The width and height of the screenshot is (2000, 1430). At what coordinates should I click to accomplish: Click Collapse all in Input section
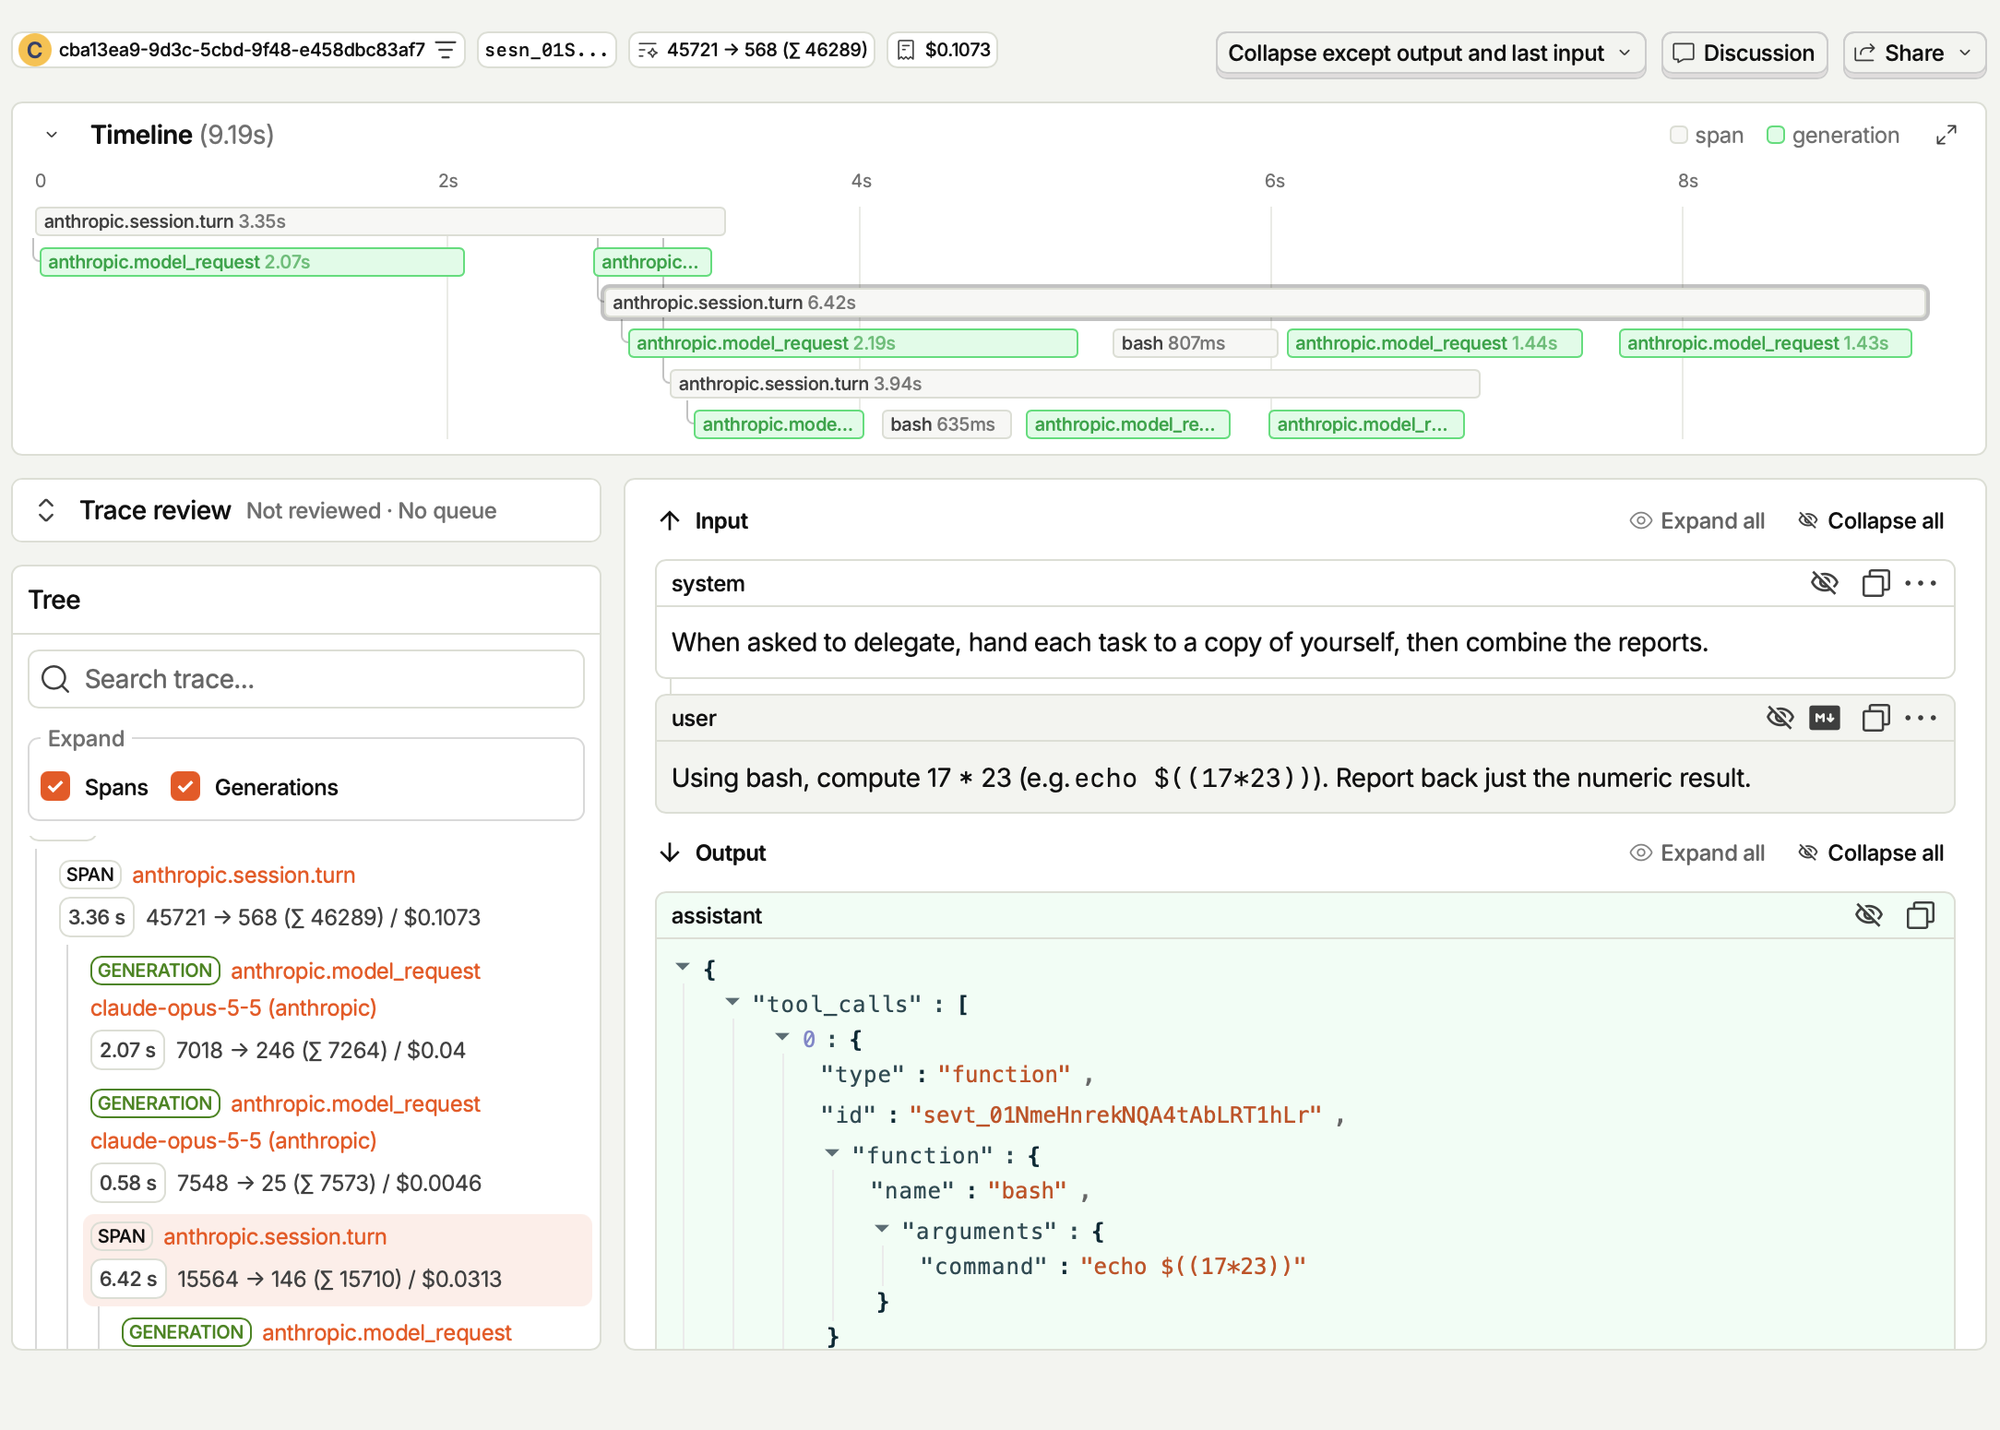click(x=1870, y=521)
